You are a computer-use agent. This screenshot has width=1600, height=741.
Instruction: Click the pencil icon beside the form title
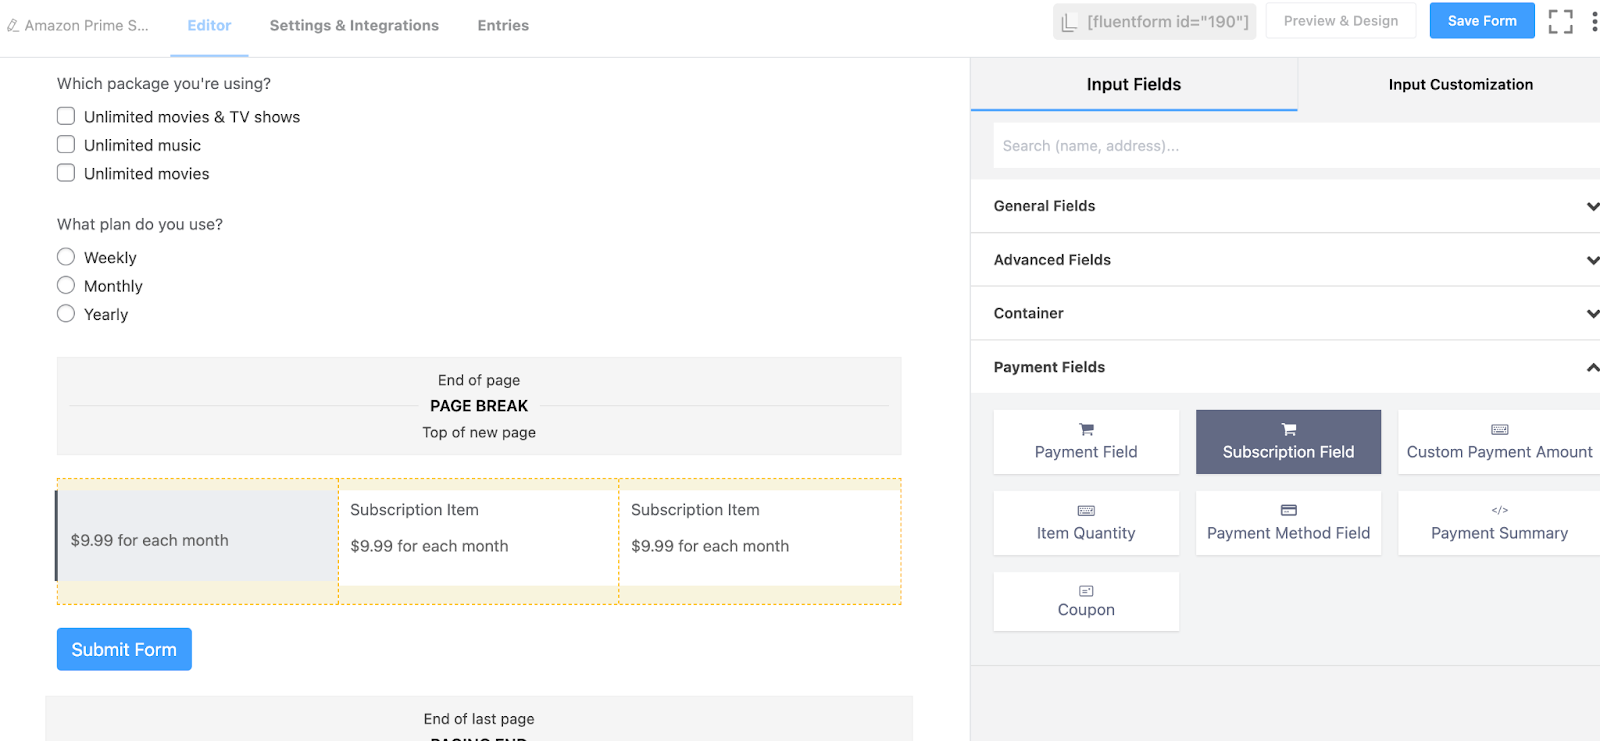tap(13, 26)
